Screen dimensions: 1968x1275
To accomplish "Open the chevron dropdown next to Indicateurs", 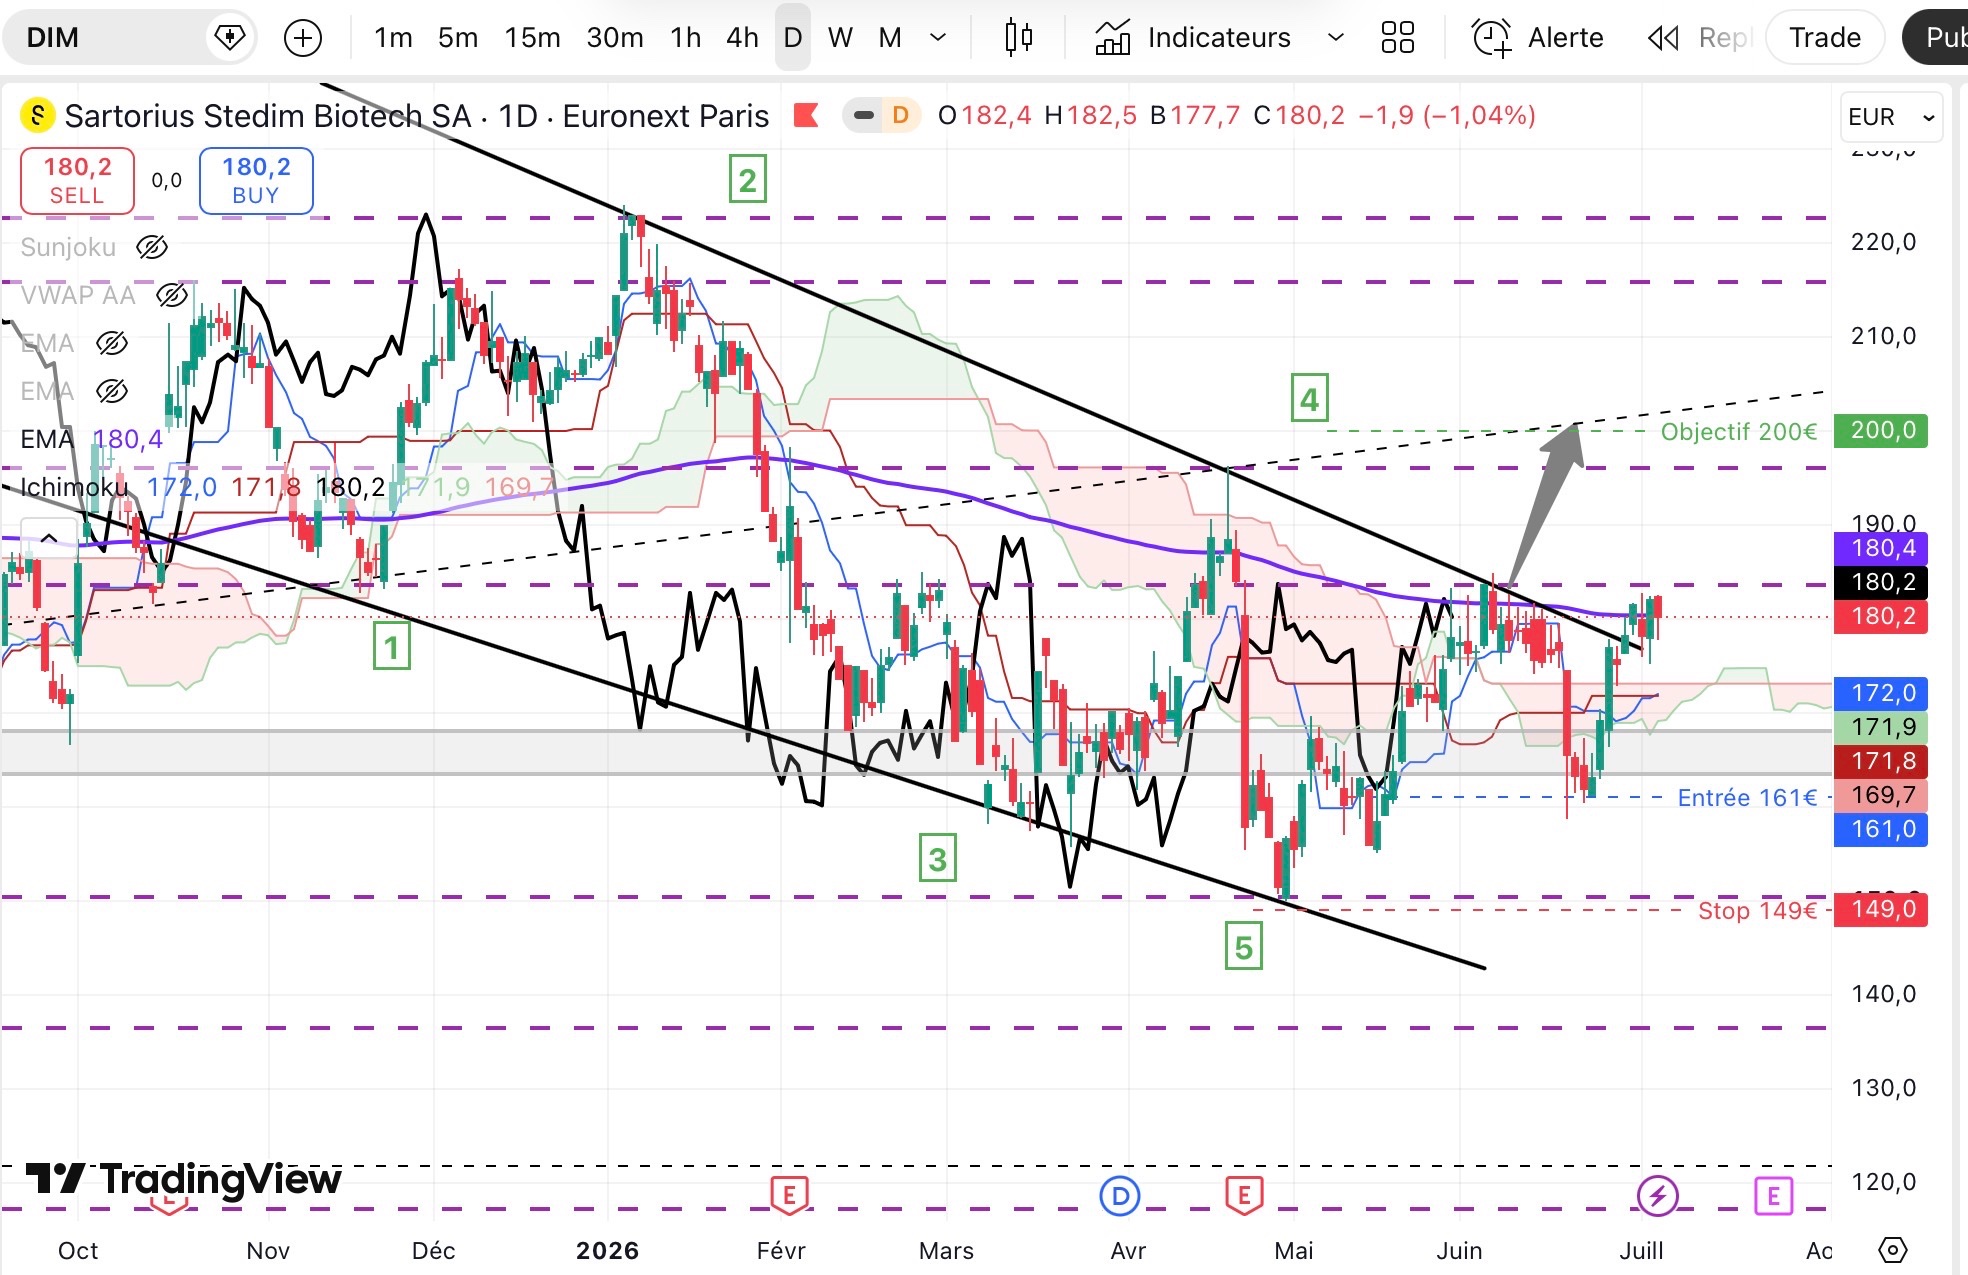I will 1335,38.
